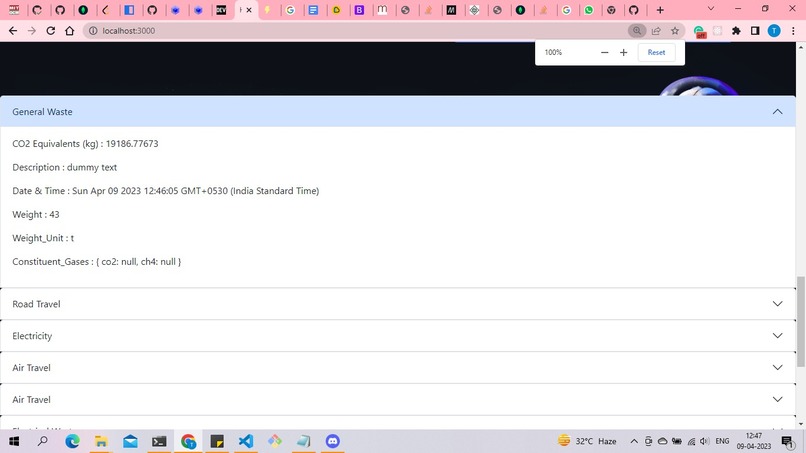806x453 pixels.
Task: Go forward in browser history
Action: coord(32,31)
